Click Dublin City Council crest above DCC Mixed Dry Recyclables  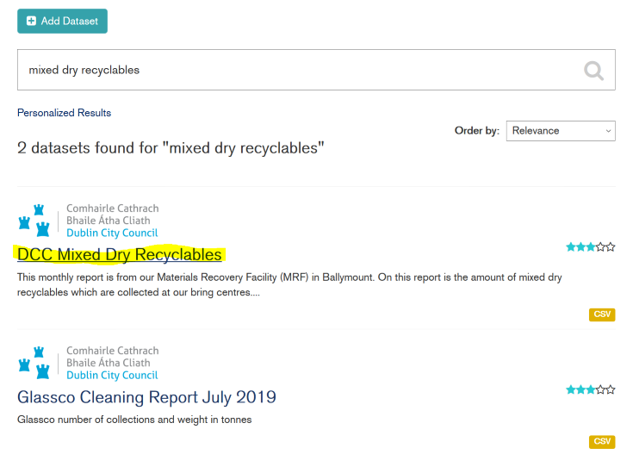coord(35,221)
